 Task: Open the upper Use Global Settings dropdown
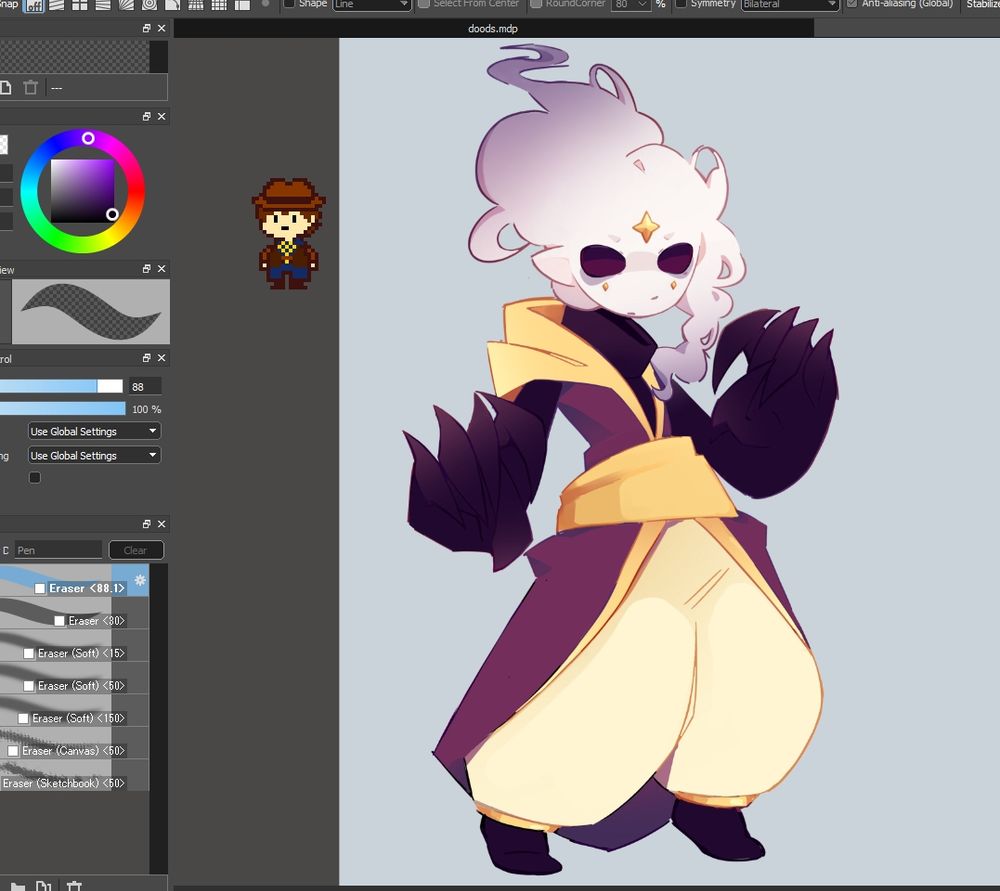[94, 431]
